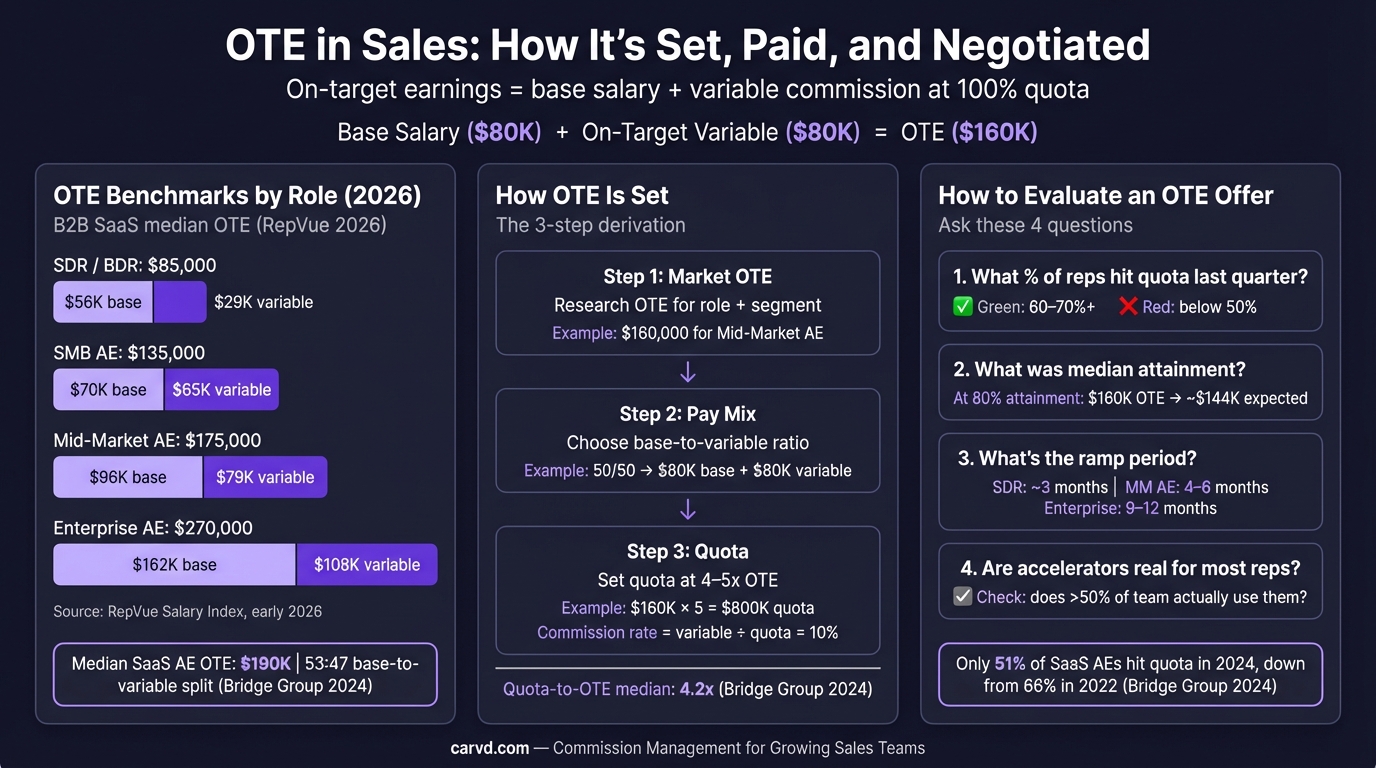The height and width of the screenshot is (768, 1376).
Task: Click the down arrow above Step 3 box
Action: pyautogui.click(x=688, y=510)
